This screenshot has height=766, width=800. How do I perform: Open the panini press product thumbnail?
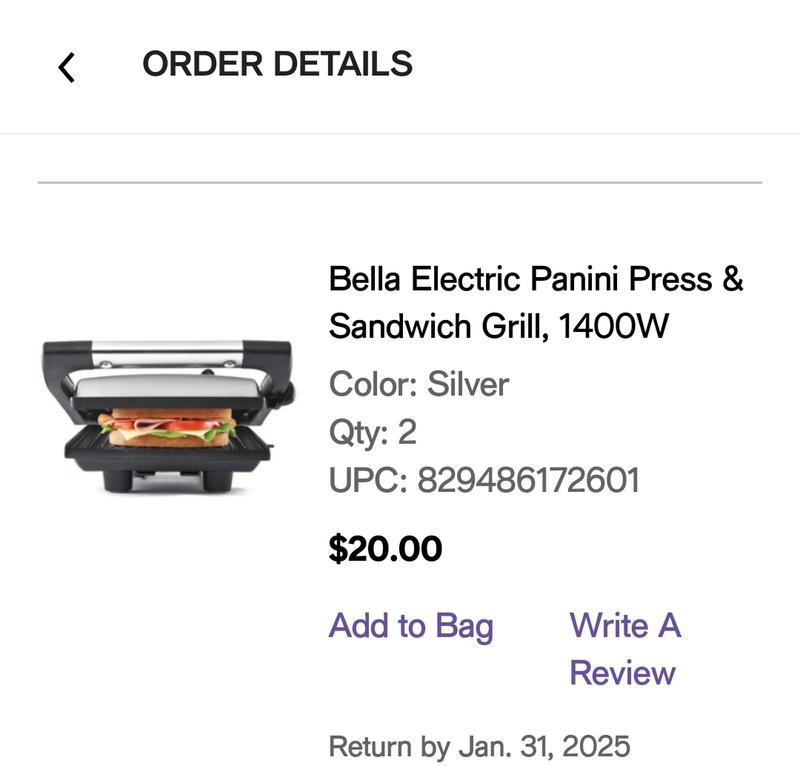coord(167,417)
